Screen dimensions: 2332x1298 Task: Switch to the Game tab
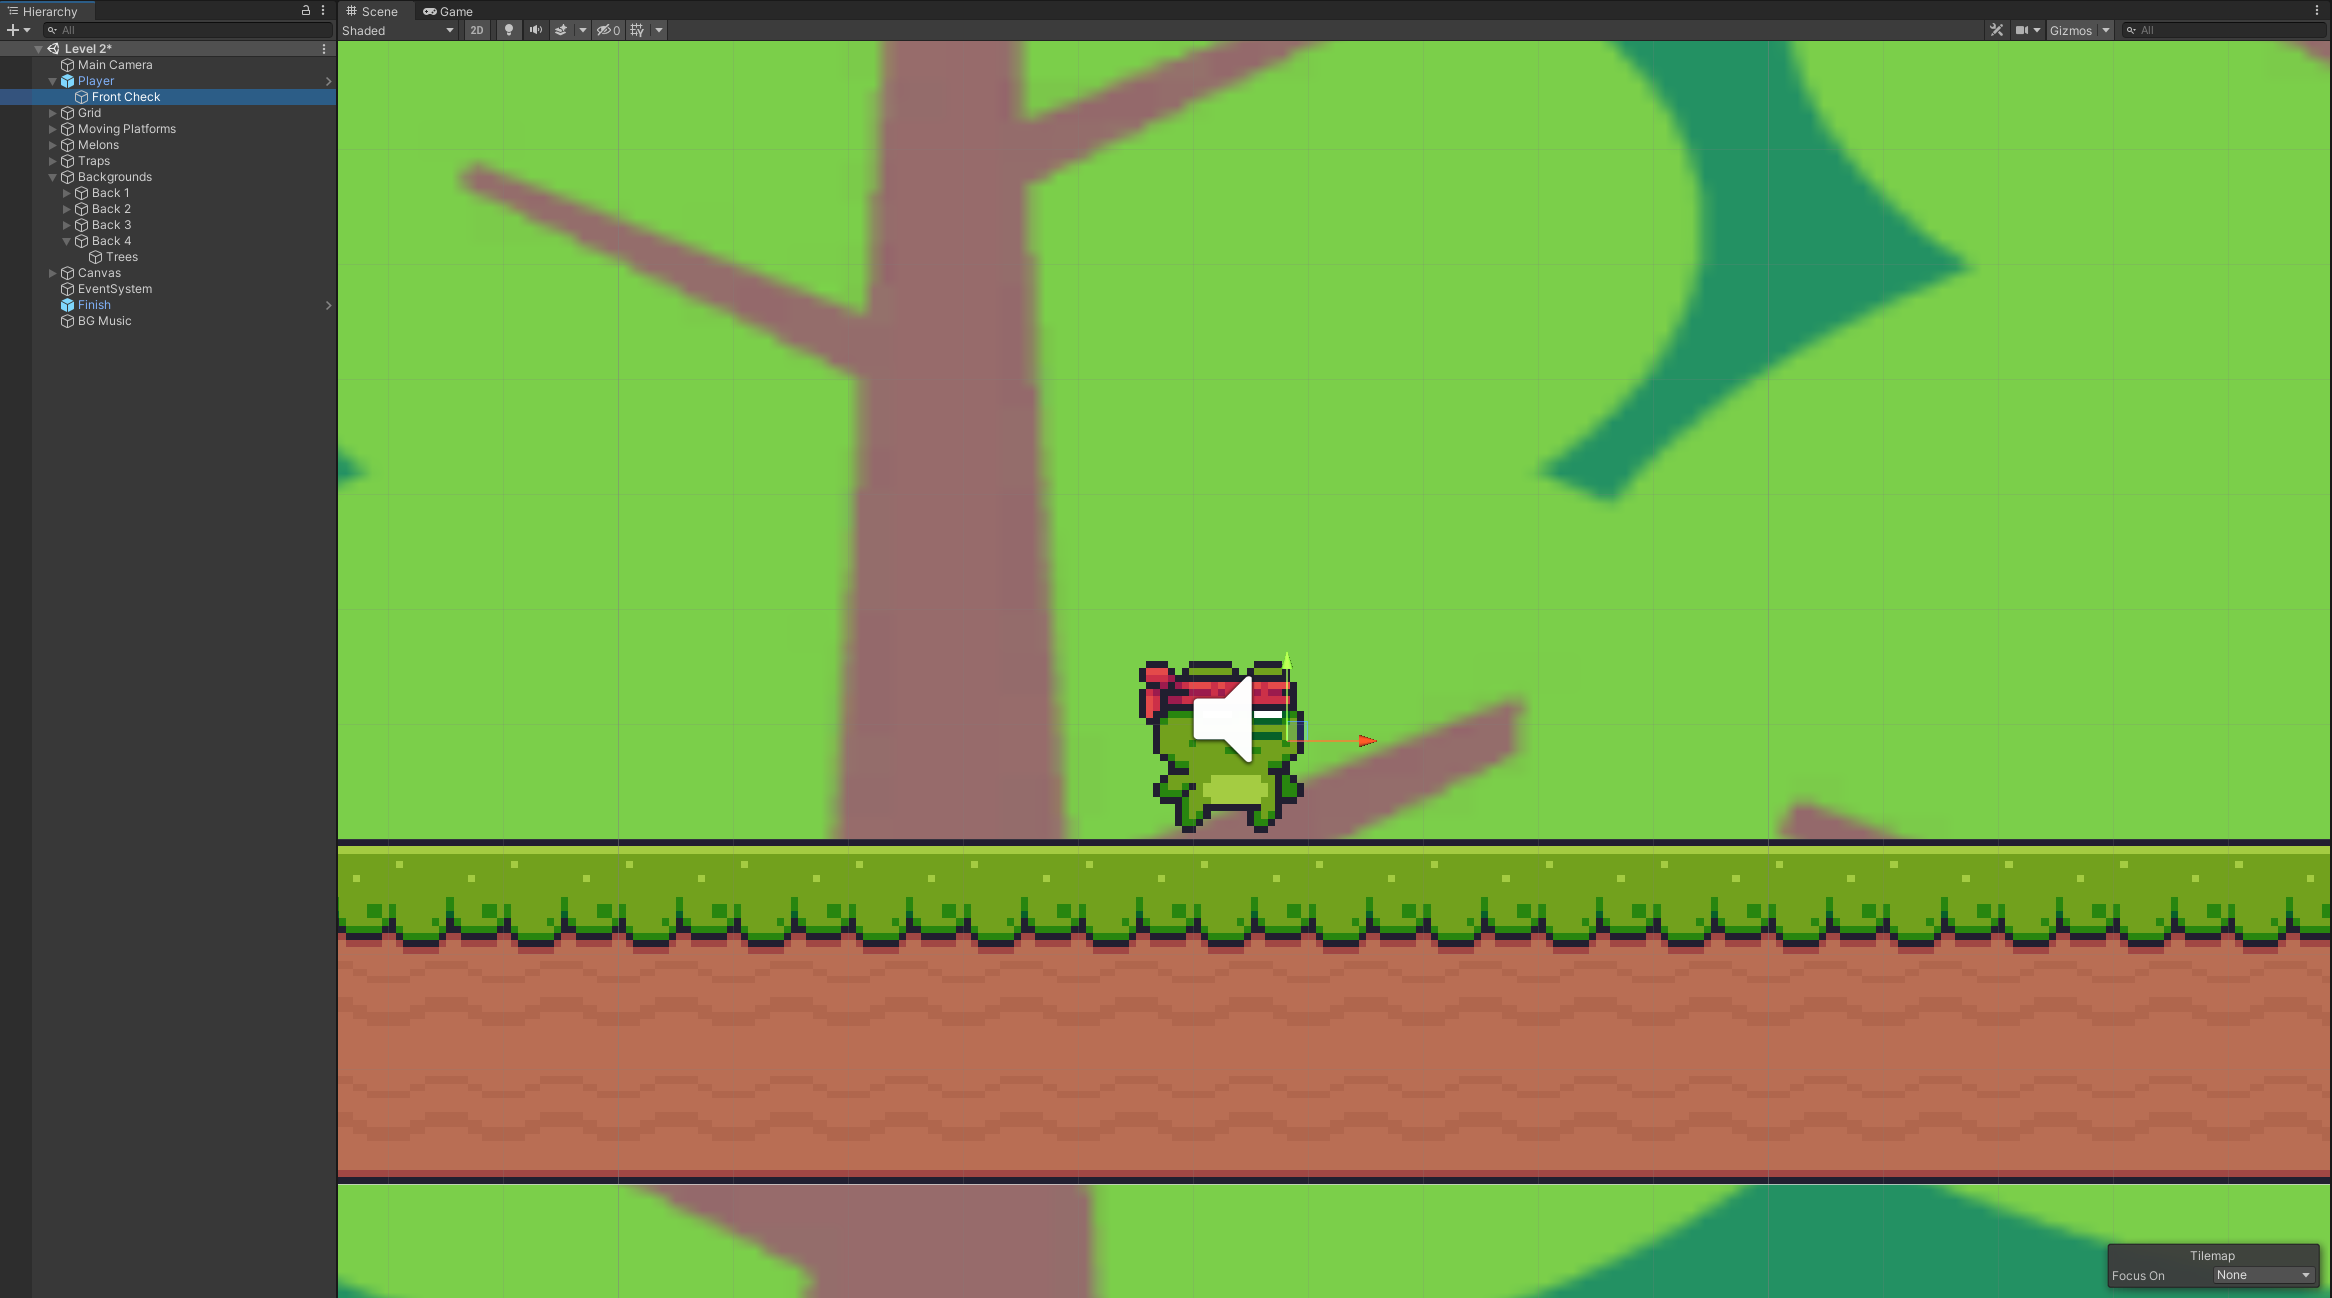pyautogui.click(x=448, y=11)
